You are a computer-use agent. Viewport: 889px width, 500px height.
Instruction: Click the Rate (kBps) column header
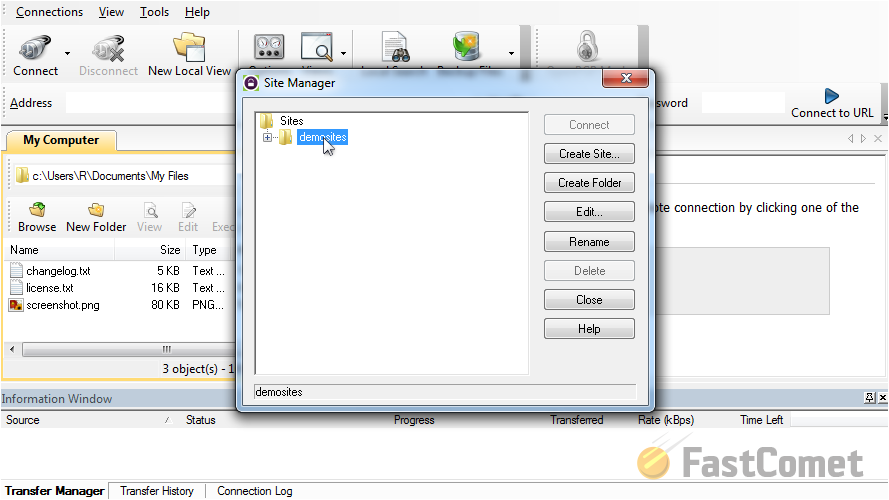click(x=666, y=420)
